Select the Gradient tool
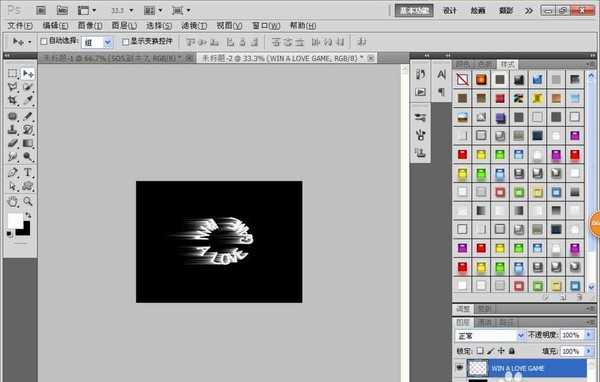Image resolution: width=600 pixels, height=382 pixels. point(28,143)
